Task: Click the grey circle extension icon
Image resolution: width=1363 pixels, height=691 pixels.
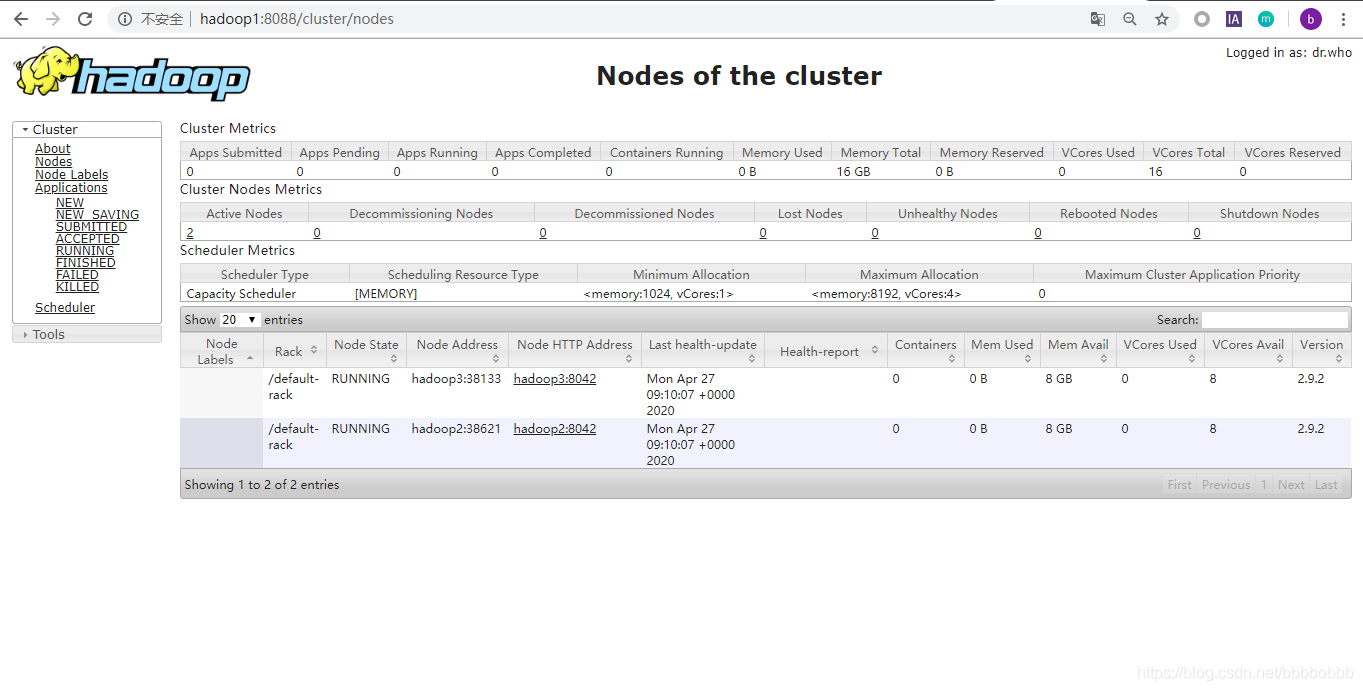Action: coord(1202,19)
